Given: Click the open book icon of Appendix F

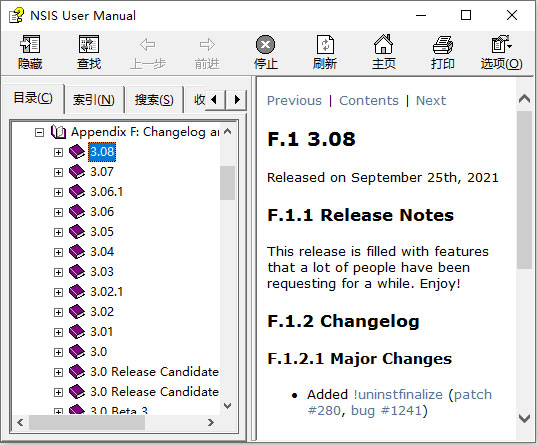Looking at the screenshot, I should click(x=58, y=132).
